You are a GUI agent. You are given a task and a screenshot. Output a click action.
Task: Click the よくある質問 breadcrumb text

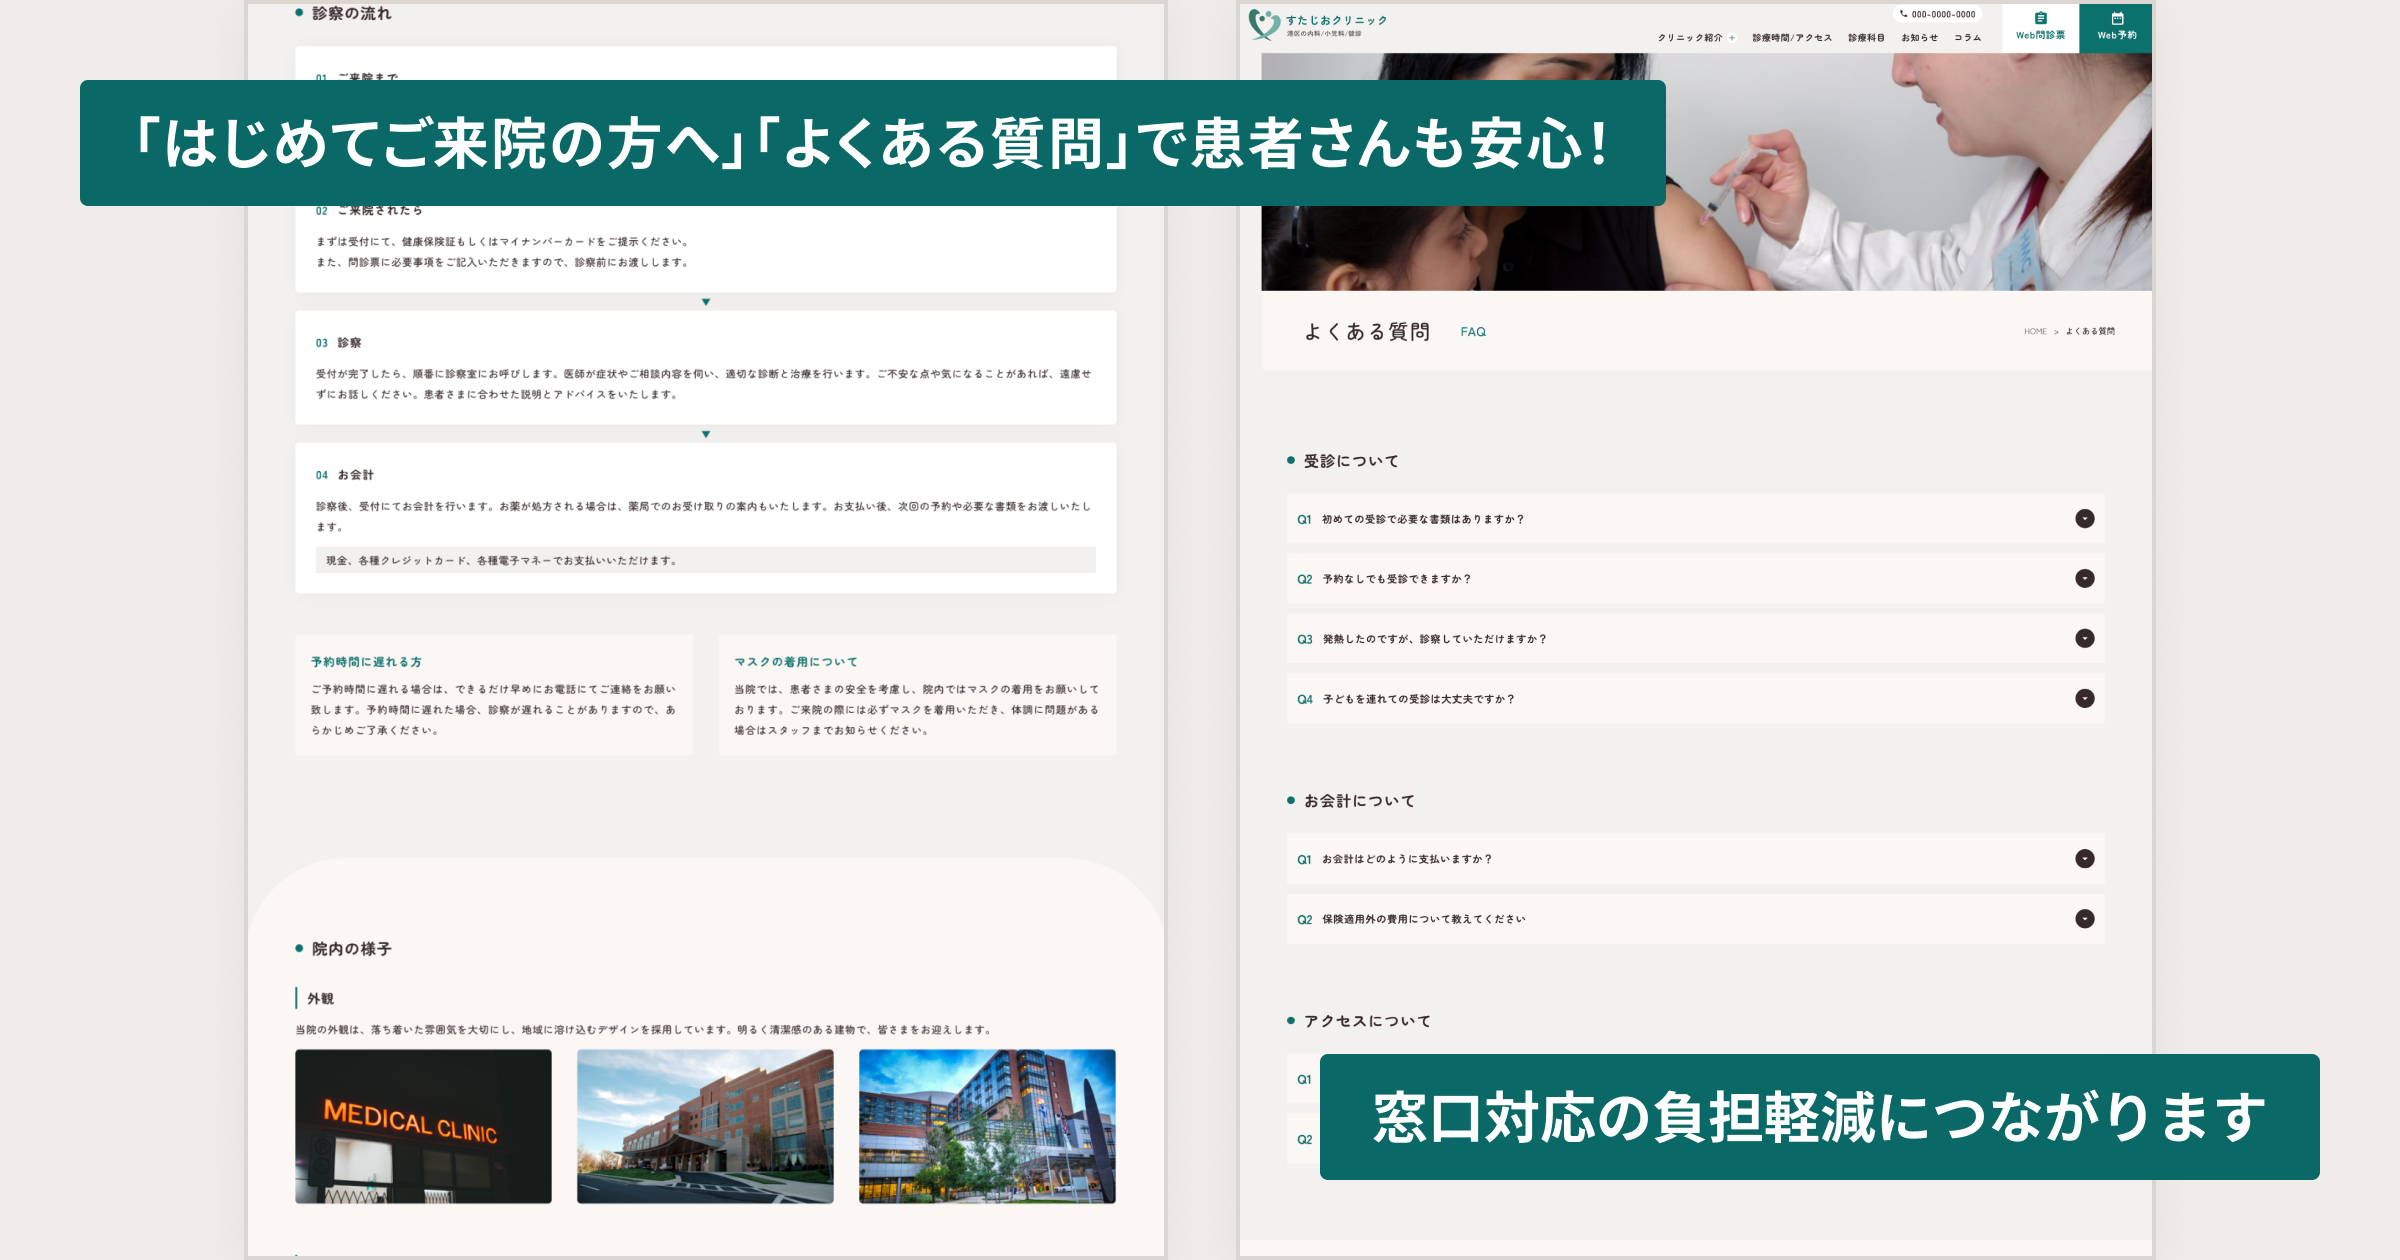[2090, 331]
